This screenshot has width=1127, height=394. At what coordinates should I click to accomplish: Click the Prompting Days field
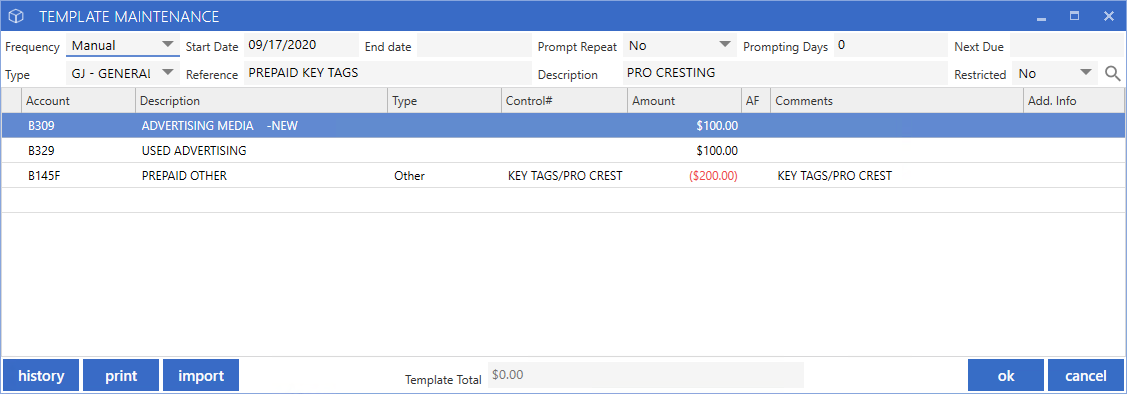pos(891,46)
